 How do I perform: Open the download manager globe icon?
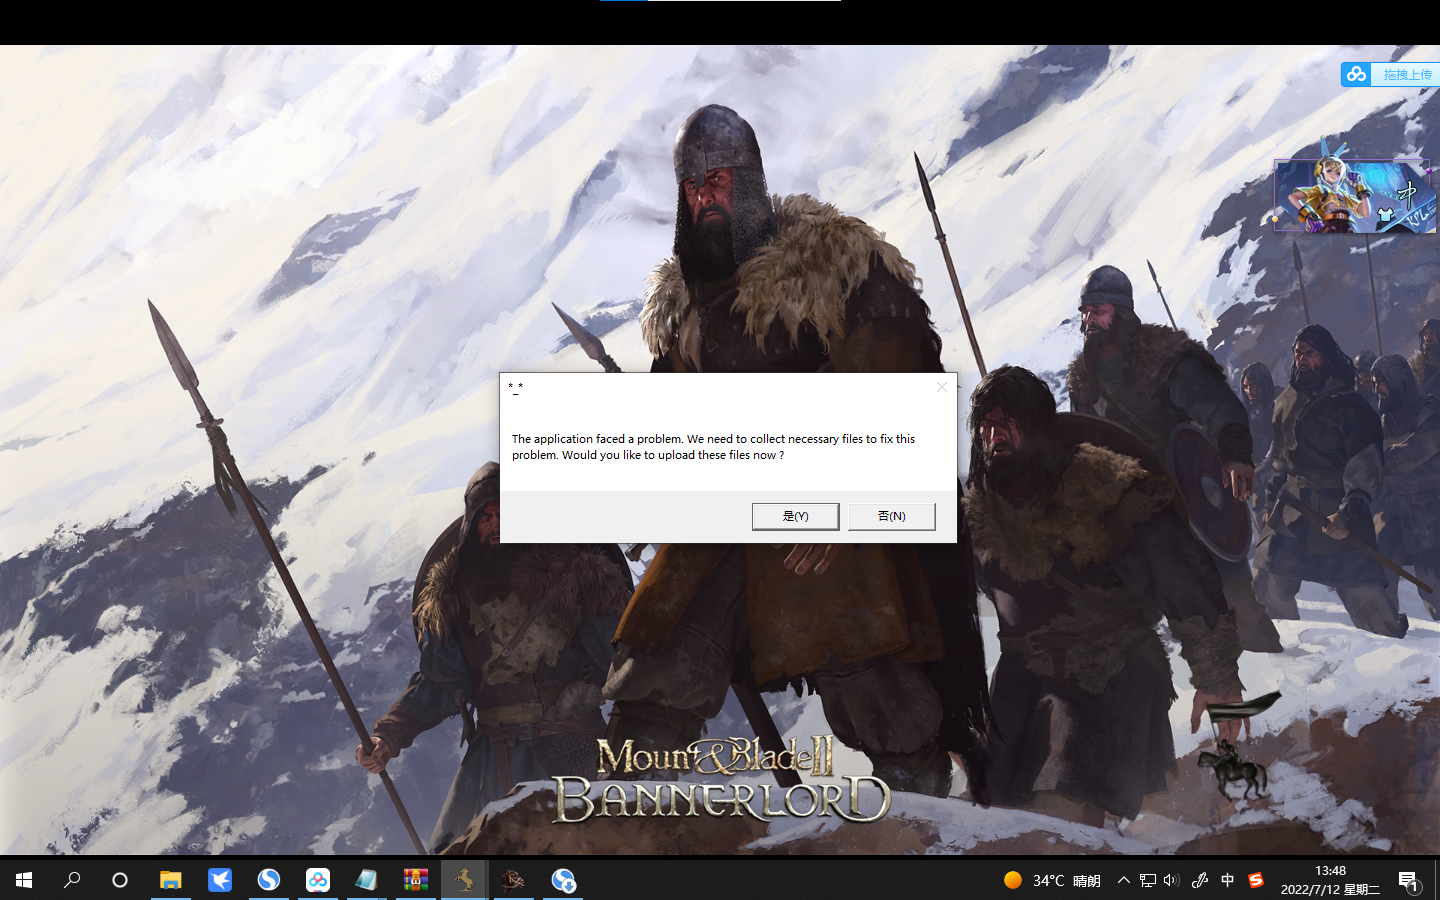pos(563,880)
